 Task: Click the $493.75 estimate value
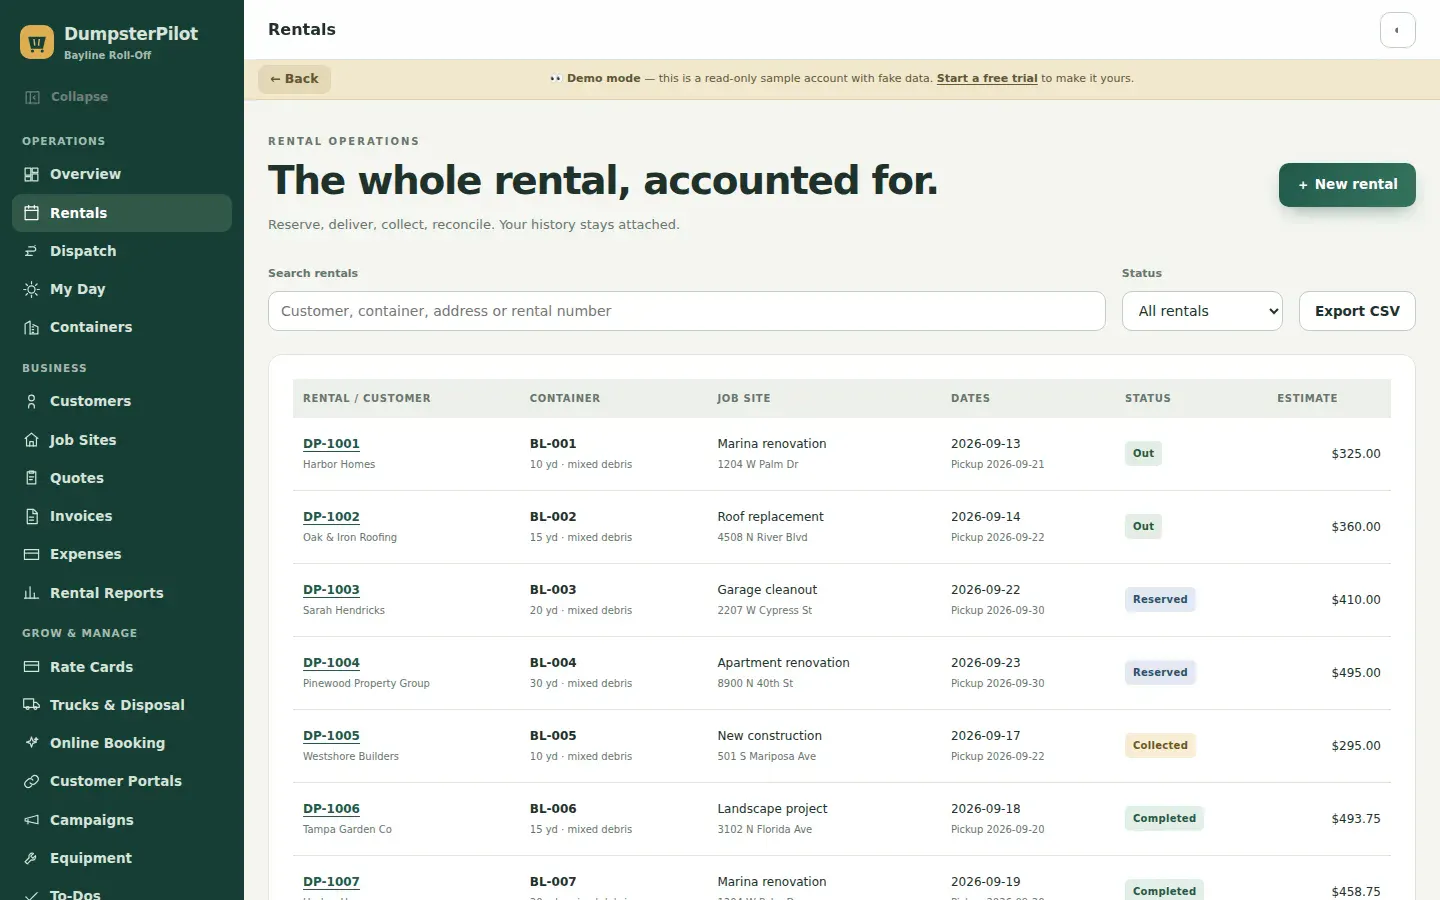1355,819
